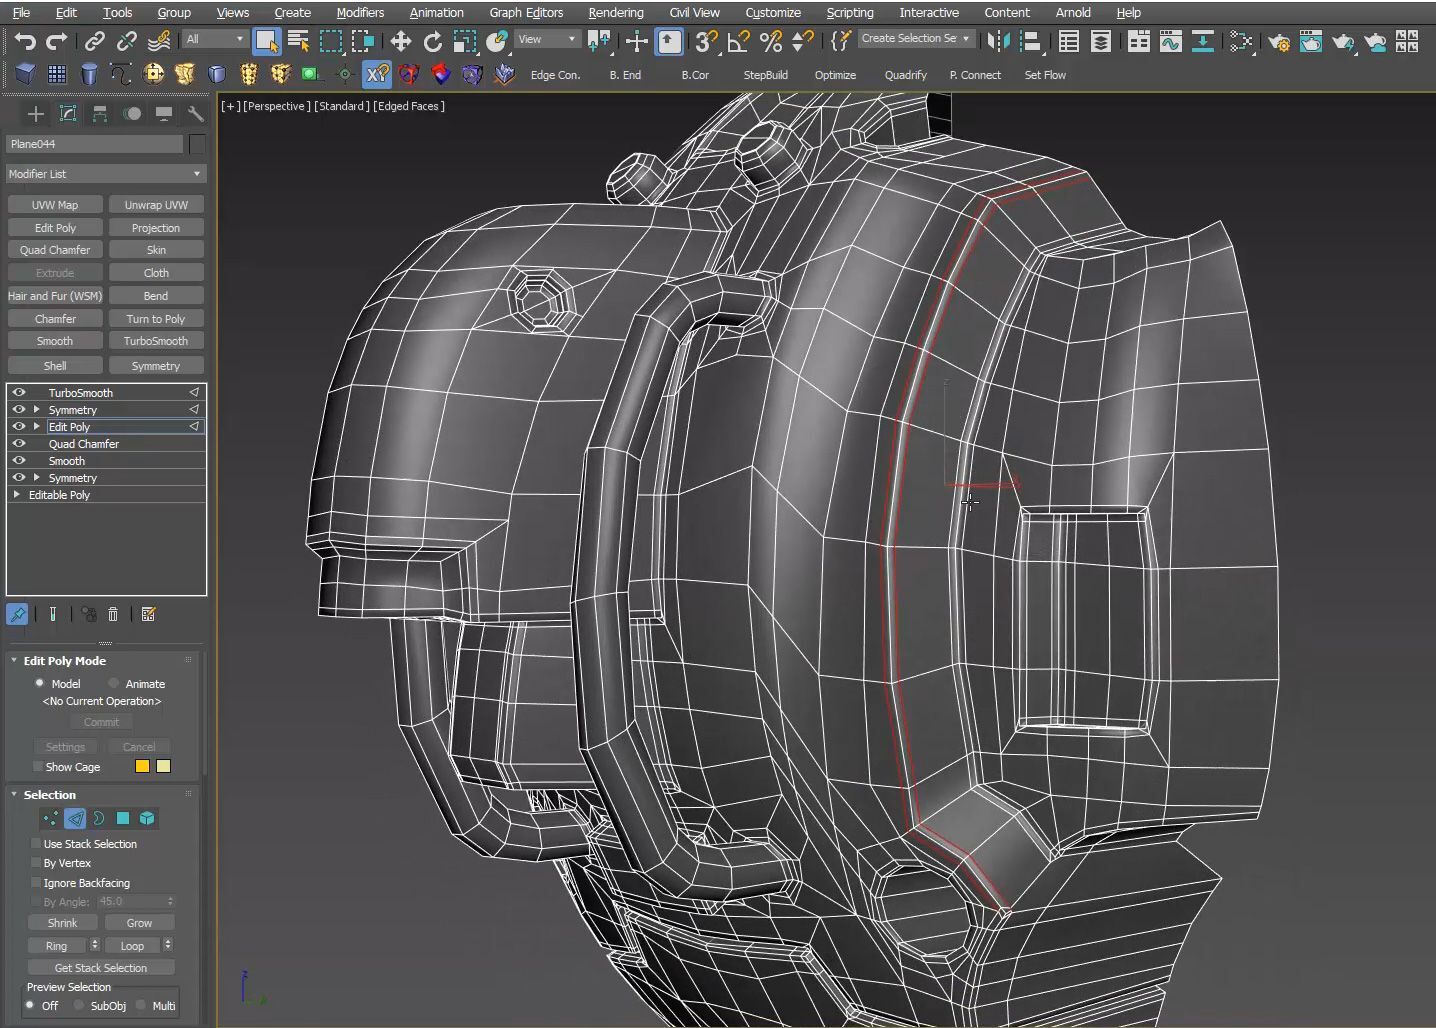1436x1028 pixels.
Task: Check the Show Cage option
Action: tap(38, 767)
